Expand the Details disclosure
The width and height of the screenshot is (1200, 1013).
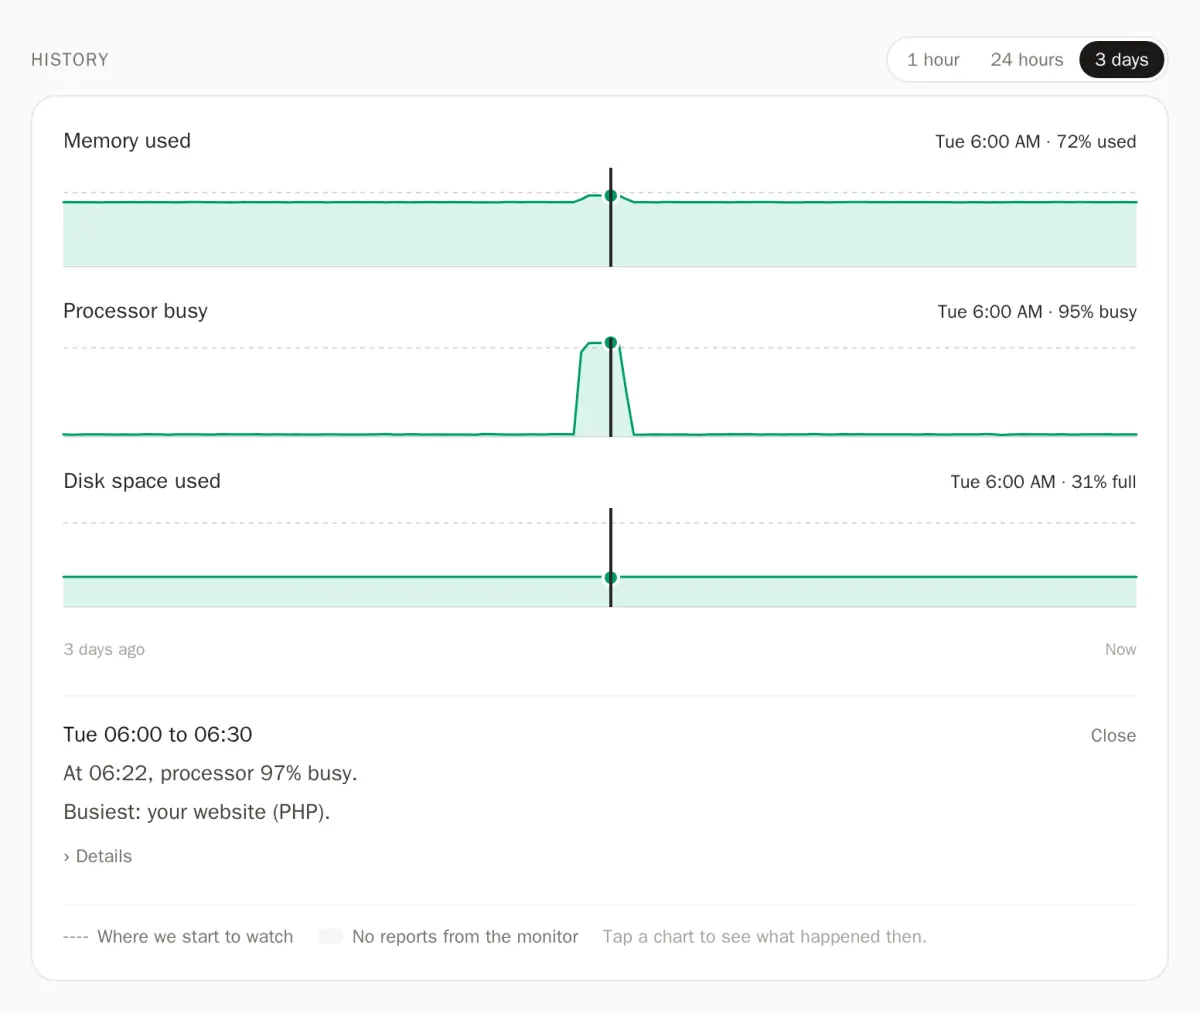(98, 856)
